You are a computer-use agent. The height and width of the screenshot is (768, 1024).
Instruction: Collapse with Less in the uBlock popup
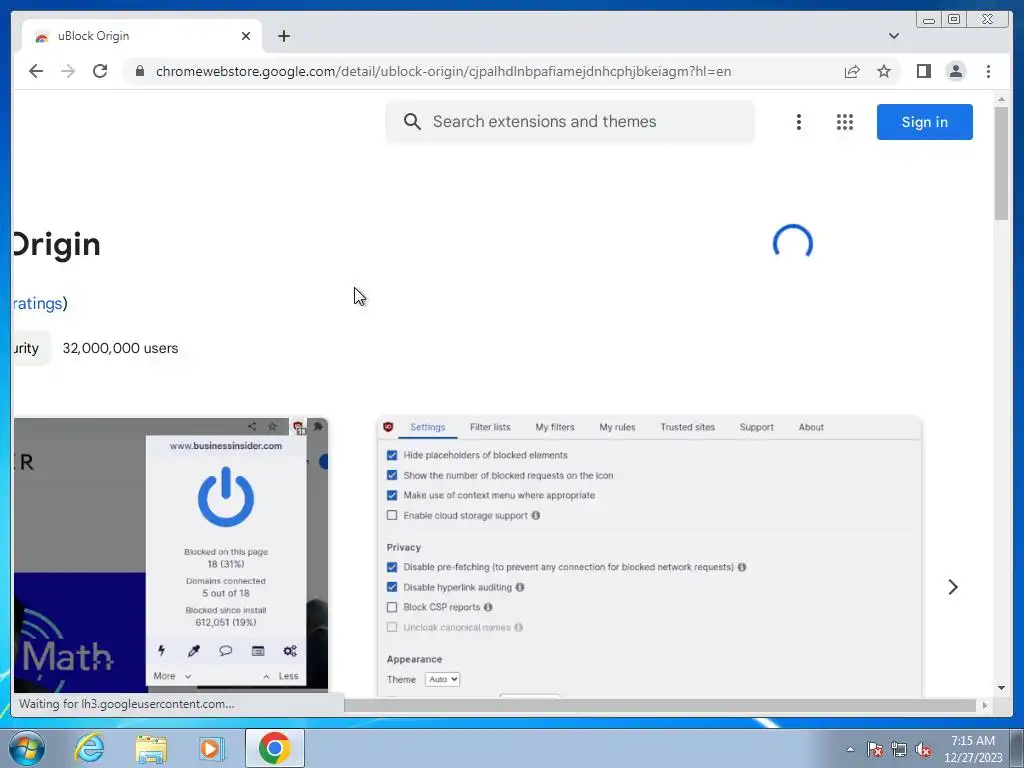pos(281,676)
